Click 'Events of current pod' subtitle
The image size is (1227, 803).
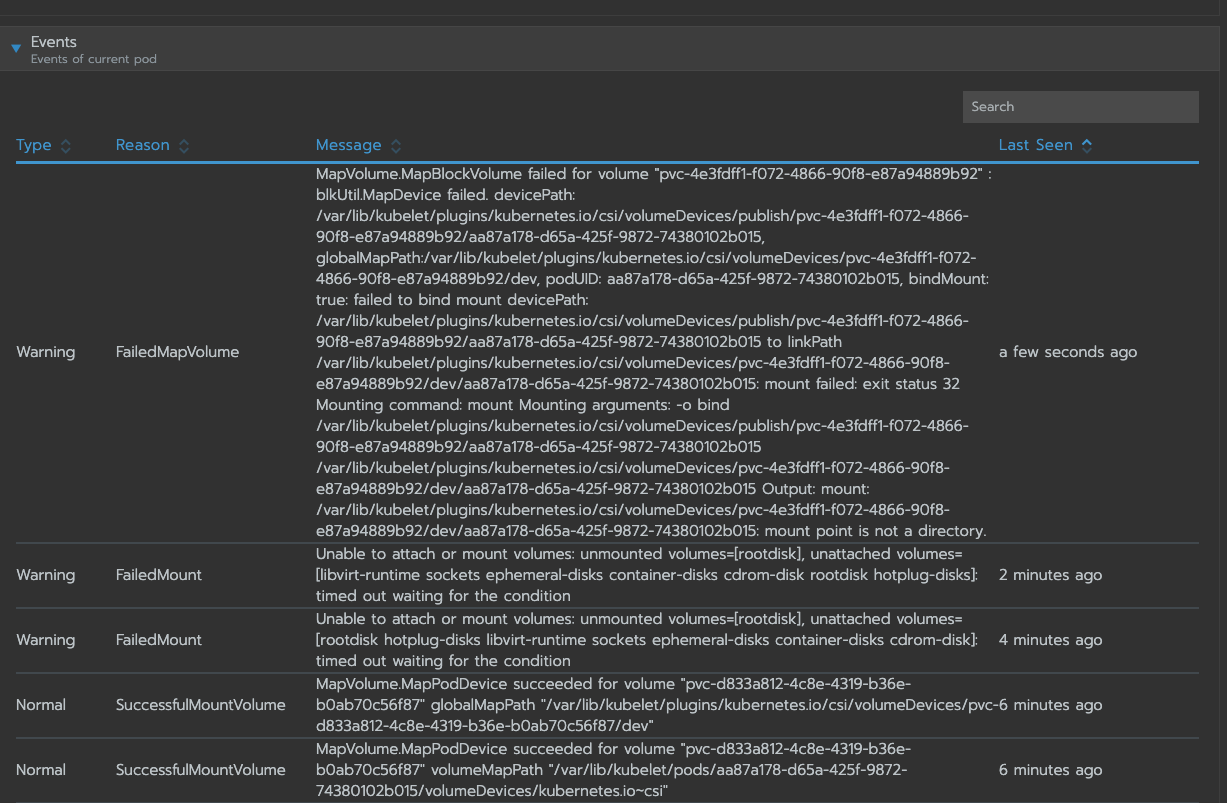[x=94, y=59]
